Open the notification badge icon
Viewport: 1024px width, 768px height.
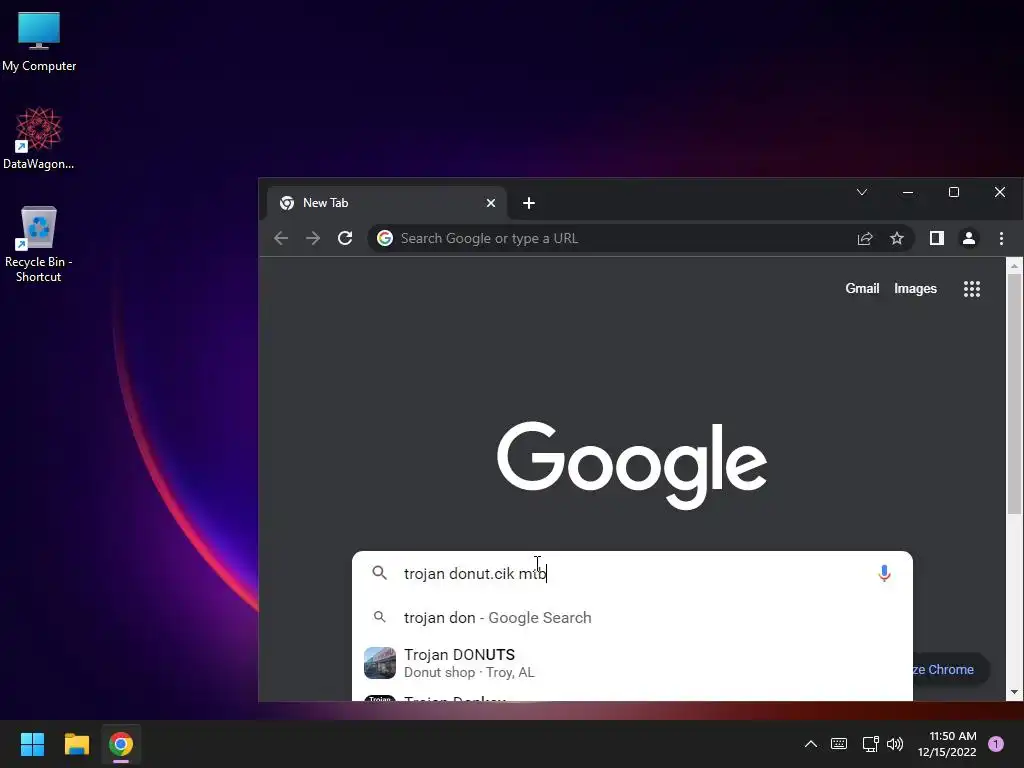click(x=996, y=744)
